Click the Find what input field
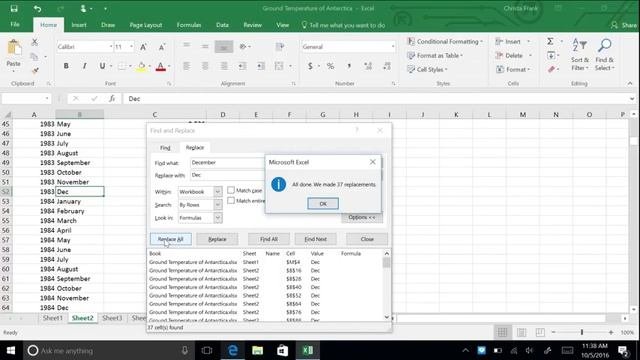This screenshot has width=640, height=360. (227, 162)
